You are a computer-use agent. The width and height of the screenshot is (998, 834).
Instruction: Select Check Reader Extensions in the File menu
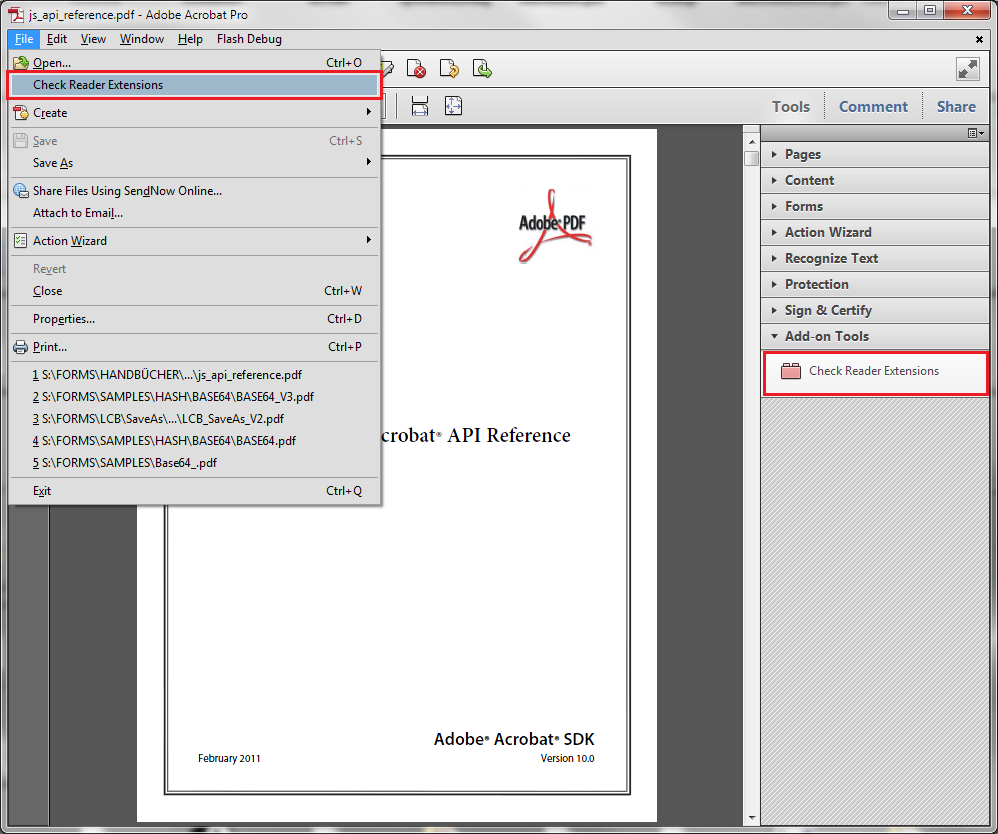click(x=195, y=85)
